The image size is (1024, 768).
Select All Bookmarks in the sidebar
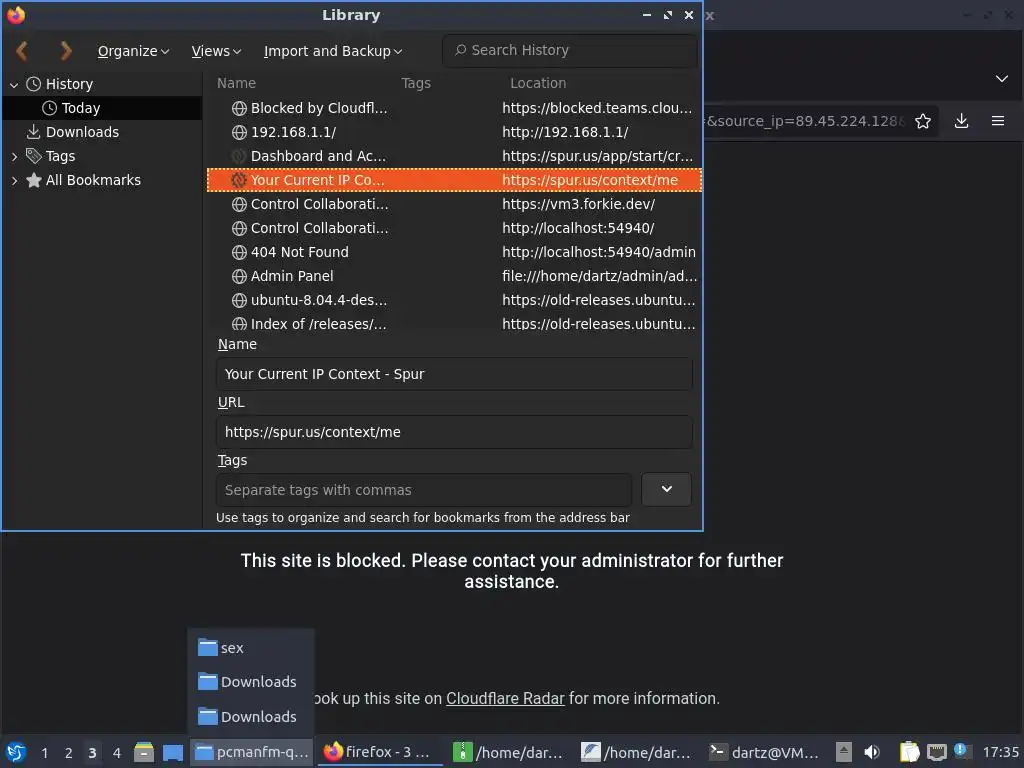point(93,180)
